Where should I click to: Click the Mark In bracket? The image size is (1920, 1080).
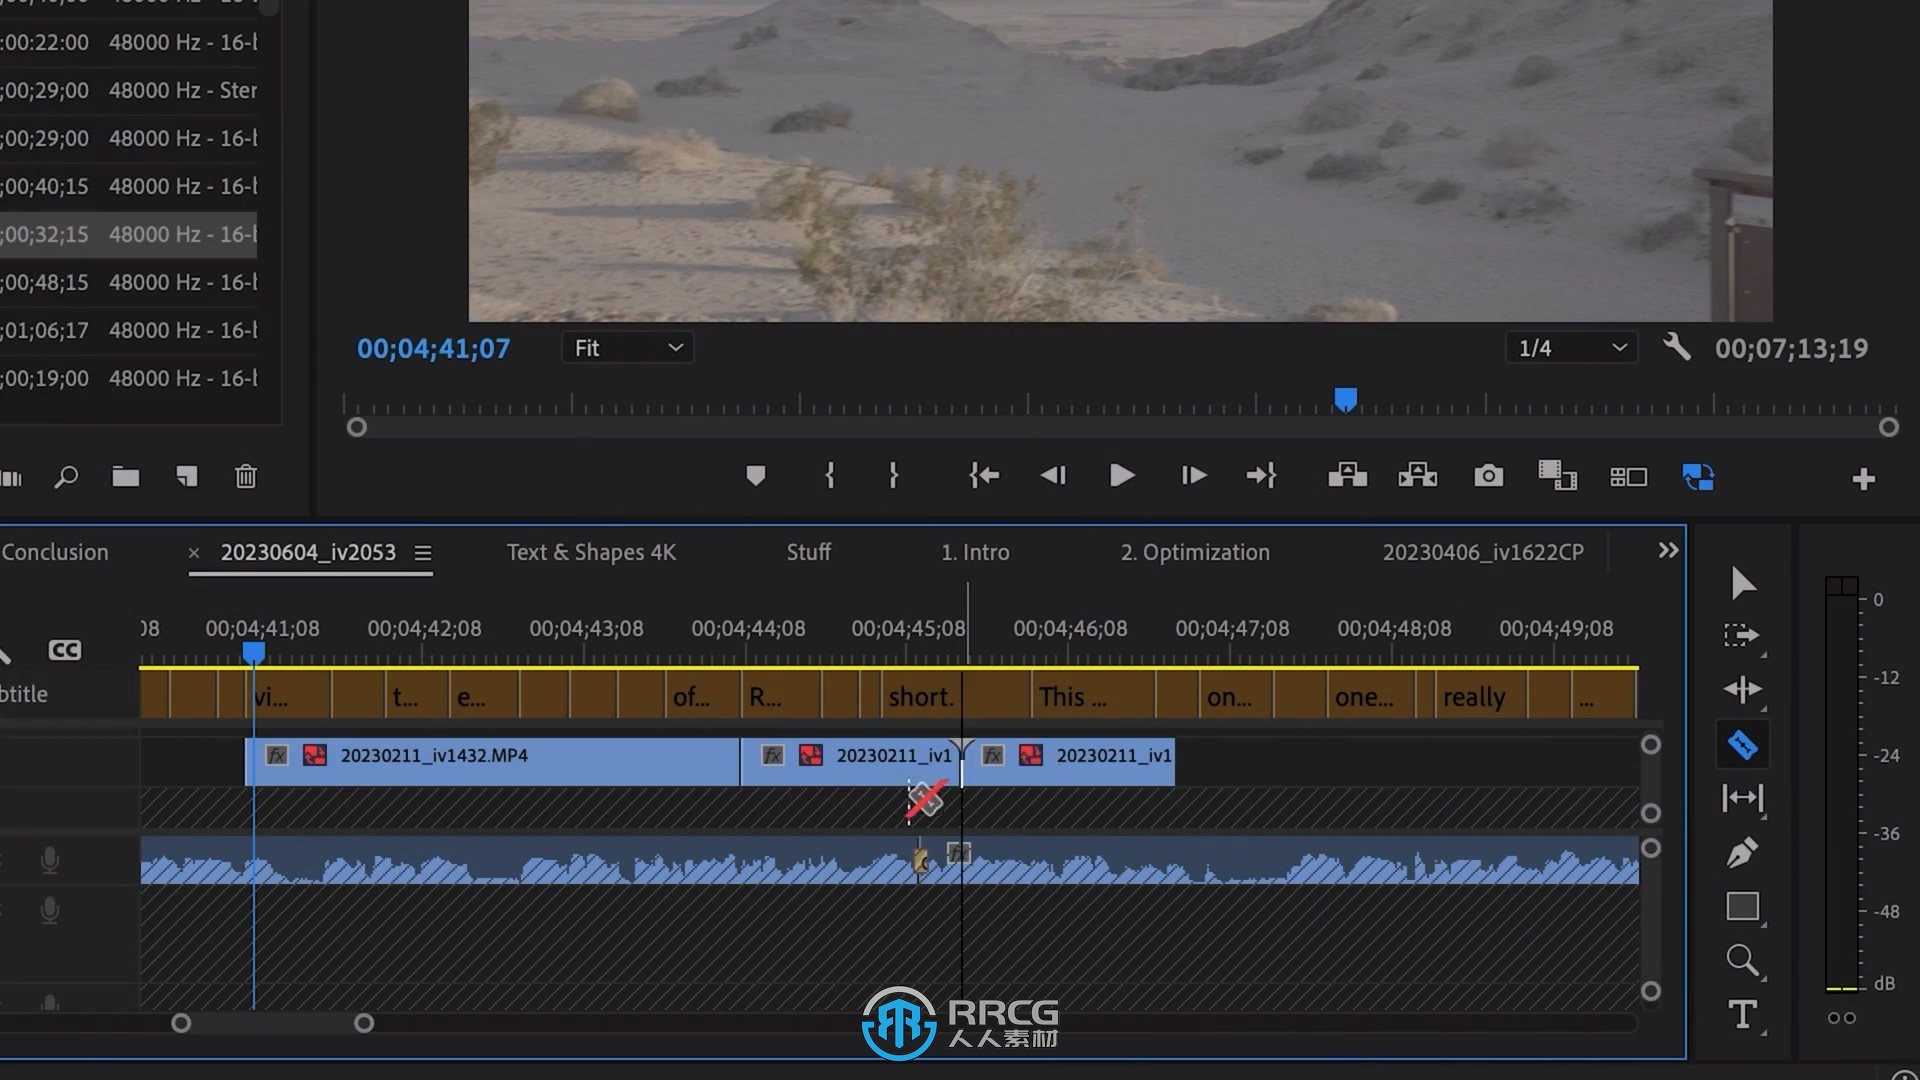[x=829, y=476]
